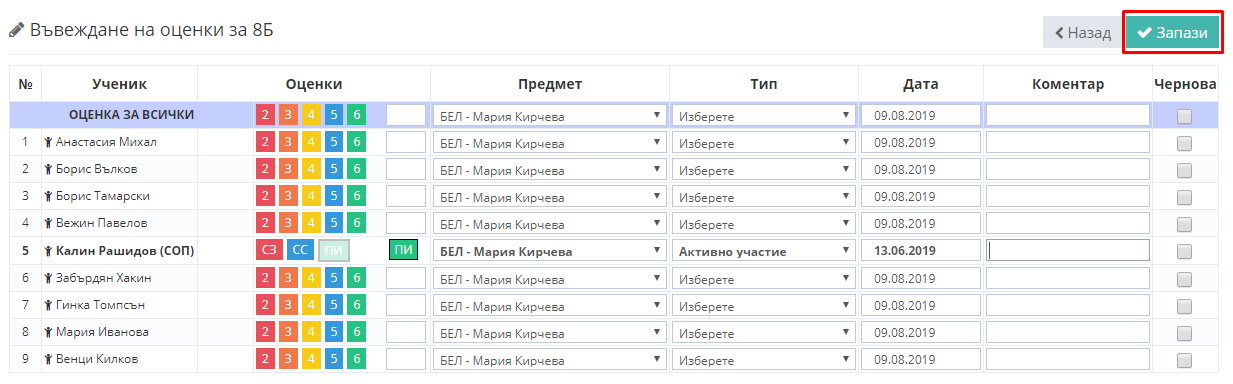
Task: Click yellow grade 4 in ОЦЕНКА ЗА ВСИЧКИ row
Action: click(311, 115)
